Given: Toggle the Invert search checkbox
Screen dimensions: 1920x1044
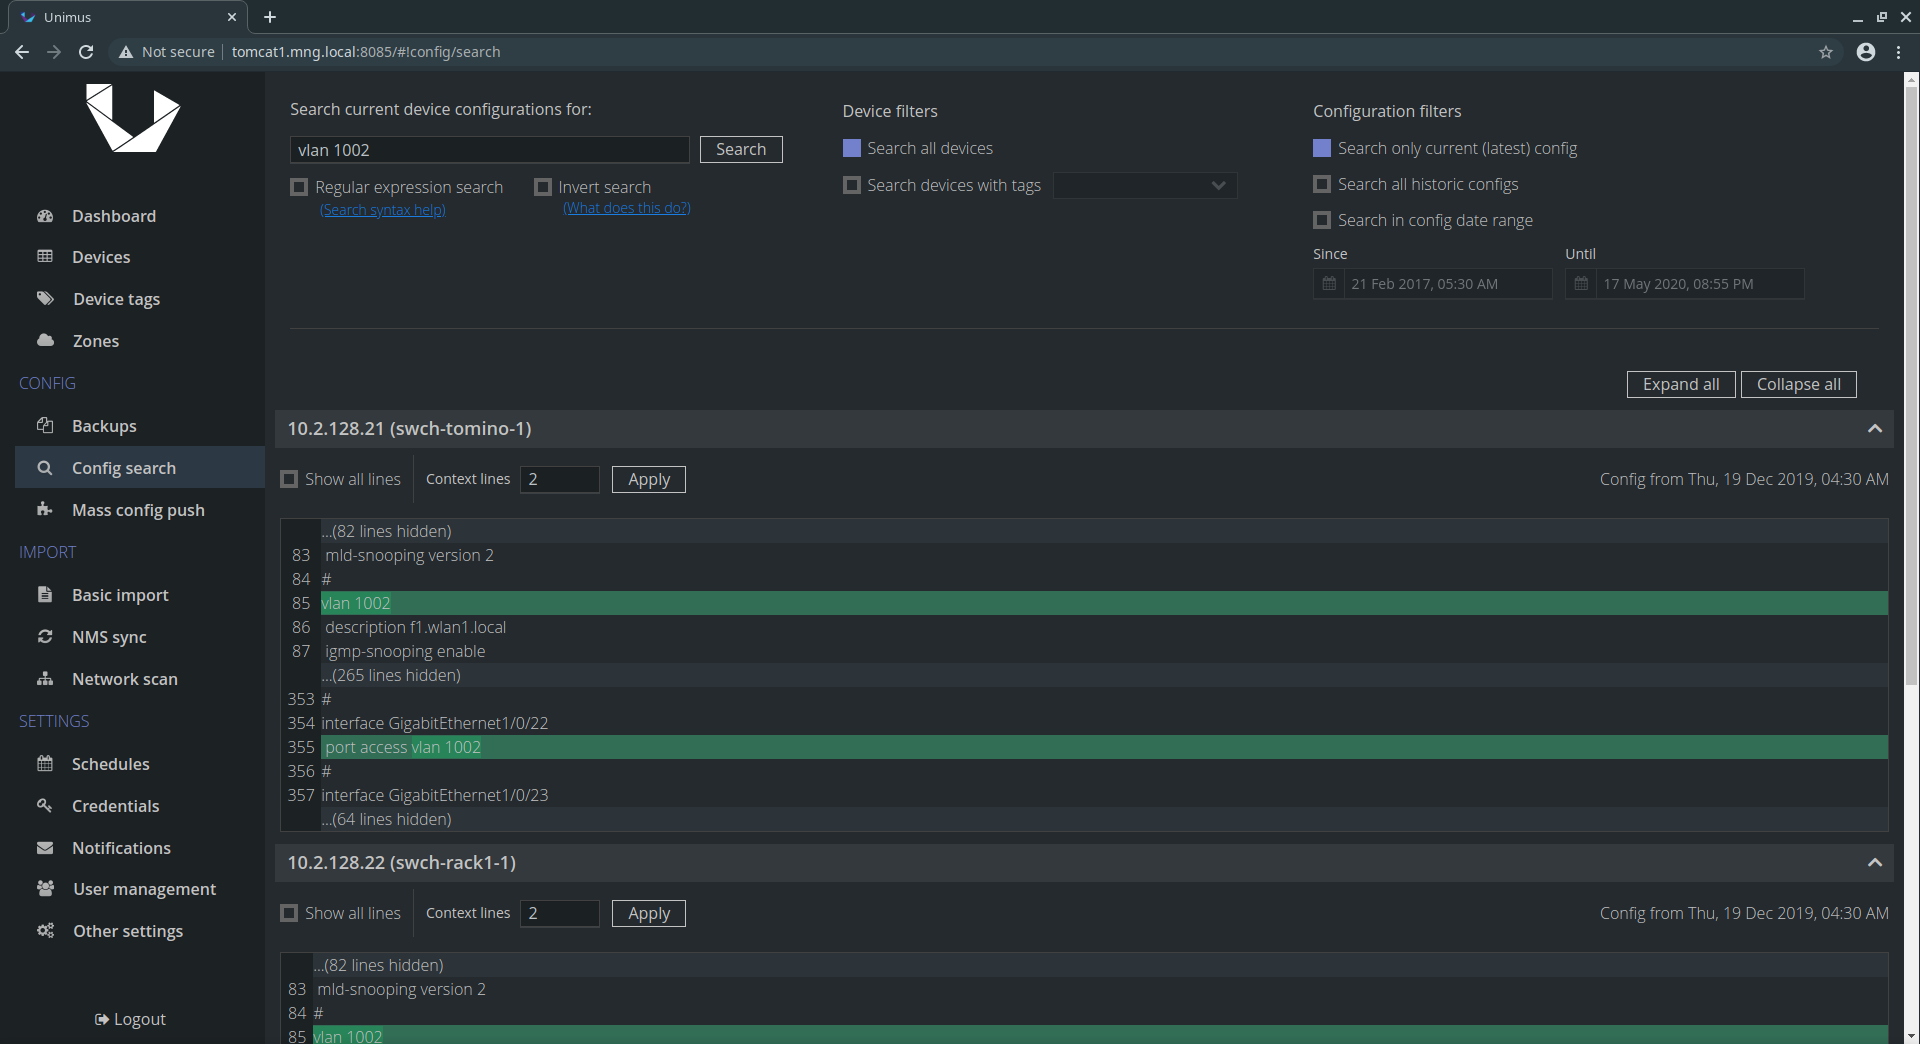Looking at the screenshot, I should 543,187.
